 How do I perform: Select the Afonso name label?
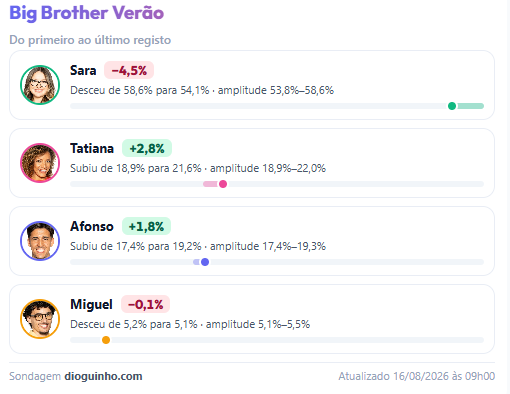pos(92,226)
